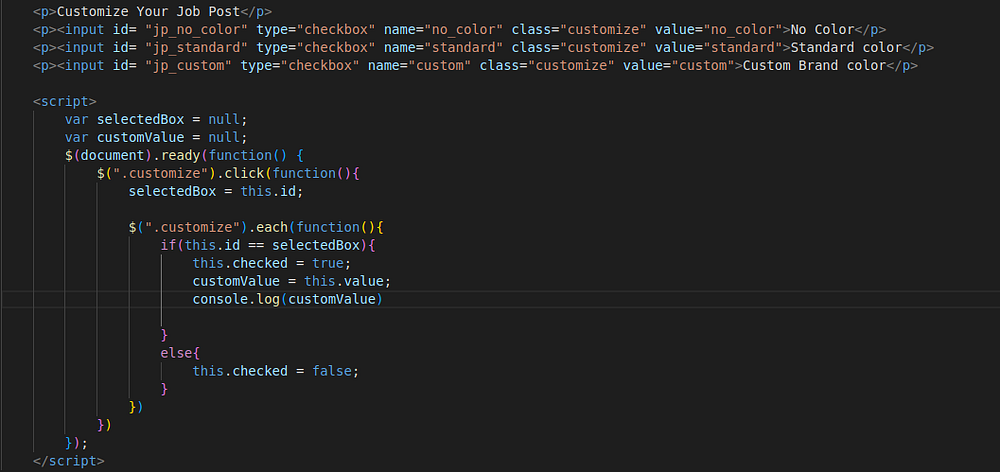The width and height of the screenshot is (1000, 472).
Task: Click the text "Customize Your Job Post"
Action: tap(149, 11)
